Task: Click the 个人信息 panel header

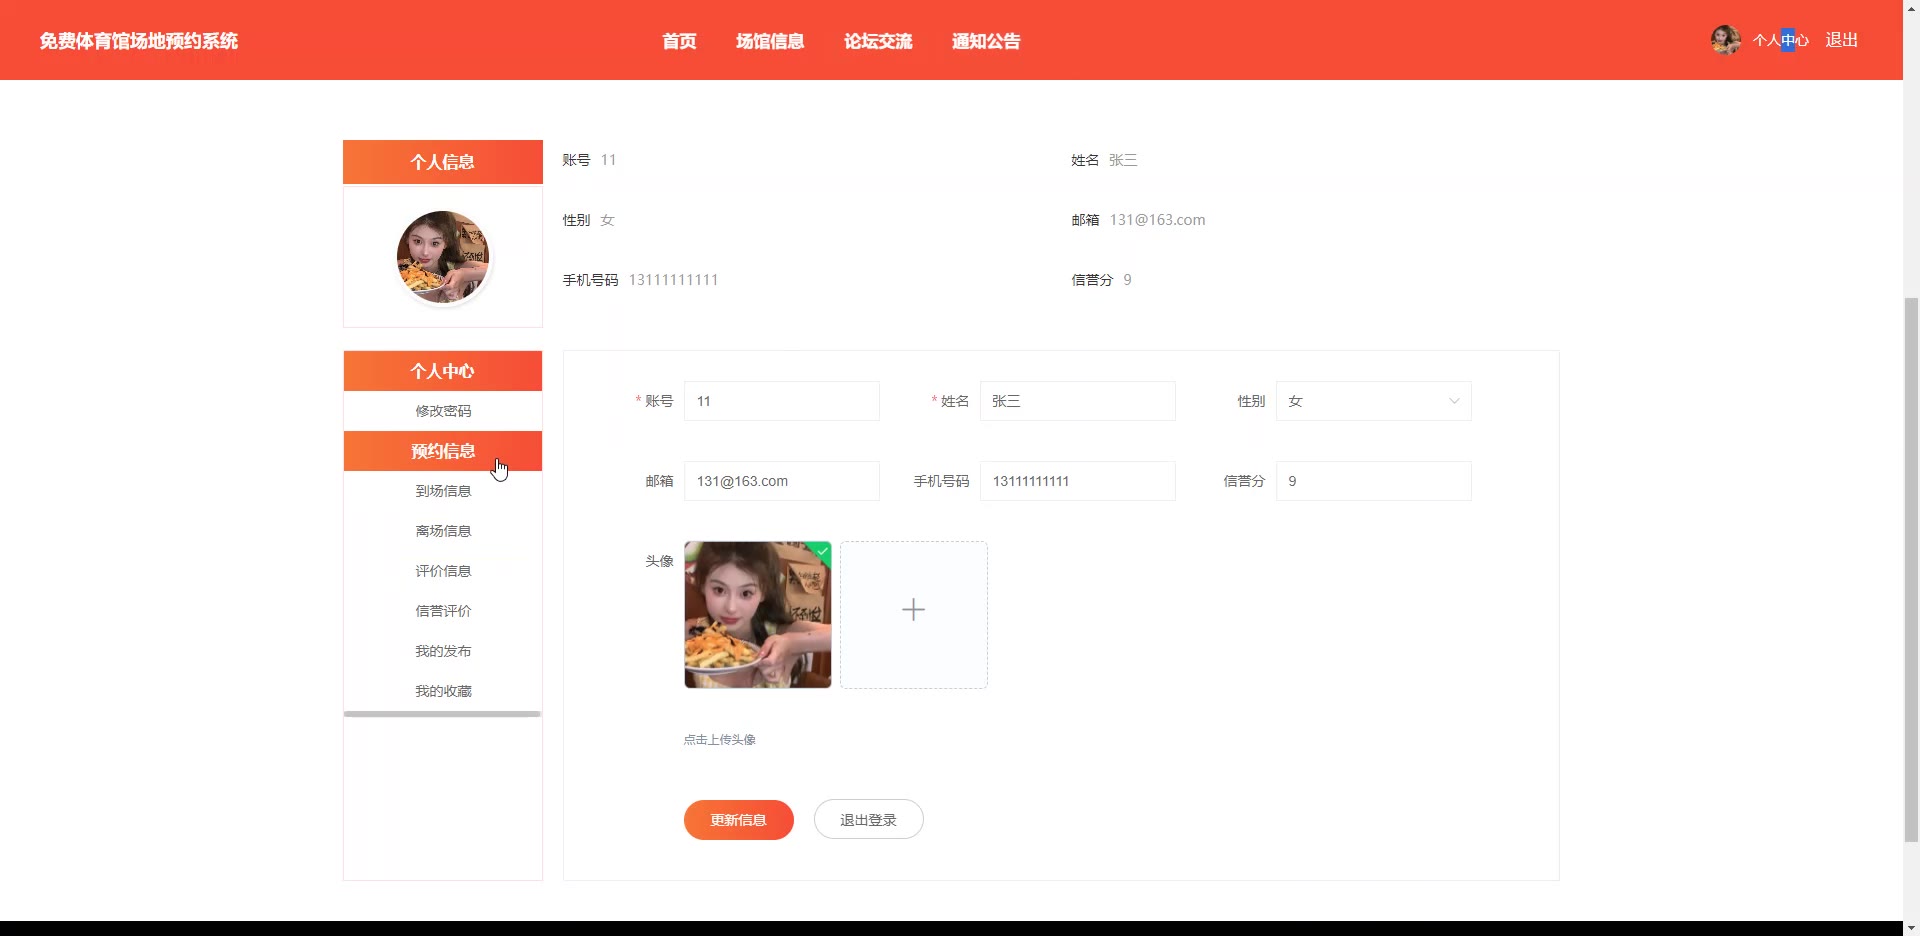Action: click(443, 162)
